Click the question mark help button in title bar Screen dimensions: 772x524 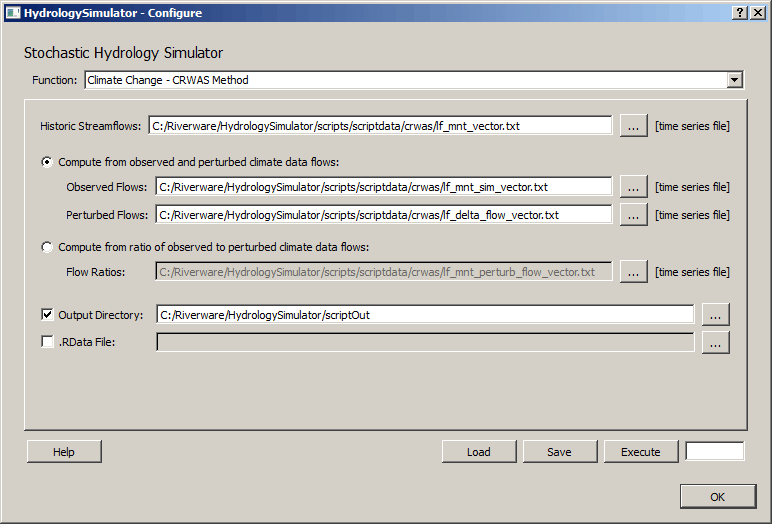click(740, 13)
